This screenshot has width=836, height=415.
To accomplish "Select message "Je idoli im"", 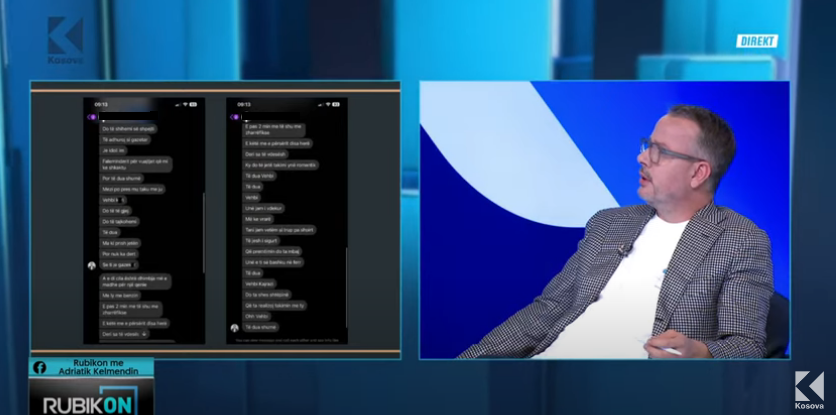I will 113,150.
